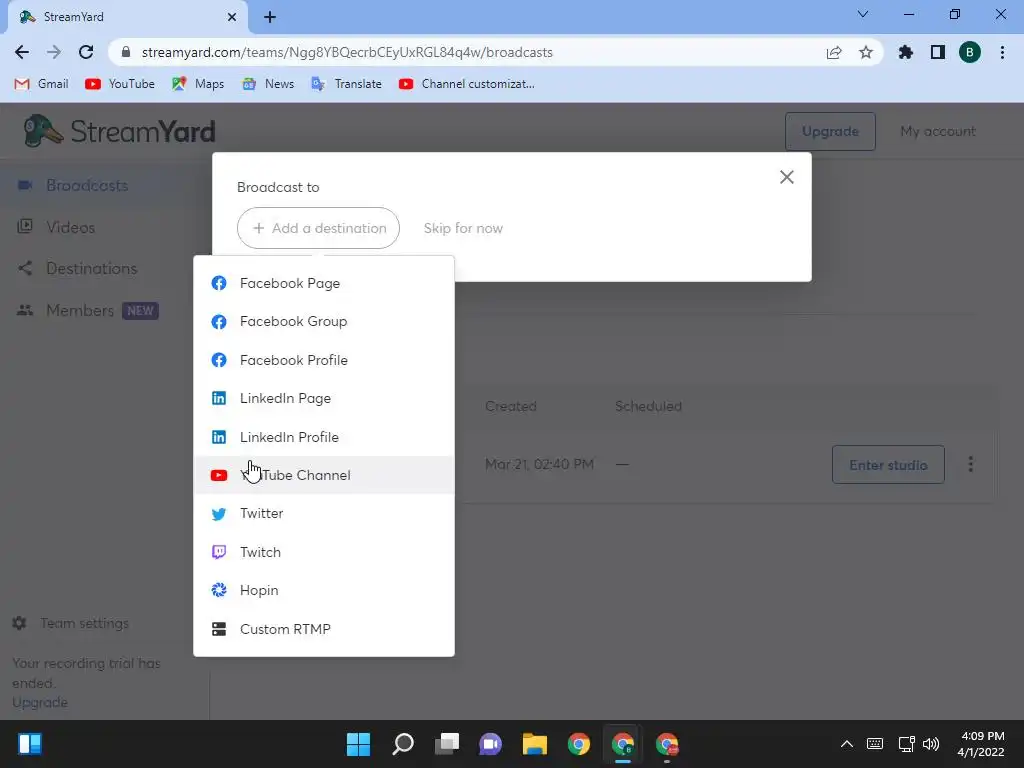The width and height of the screenshot is (1024, 768).
Task: Select Custom RTMP destination
Action: click(324, 629)
